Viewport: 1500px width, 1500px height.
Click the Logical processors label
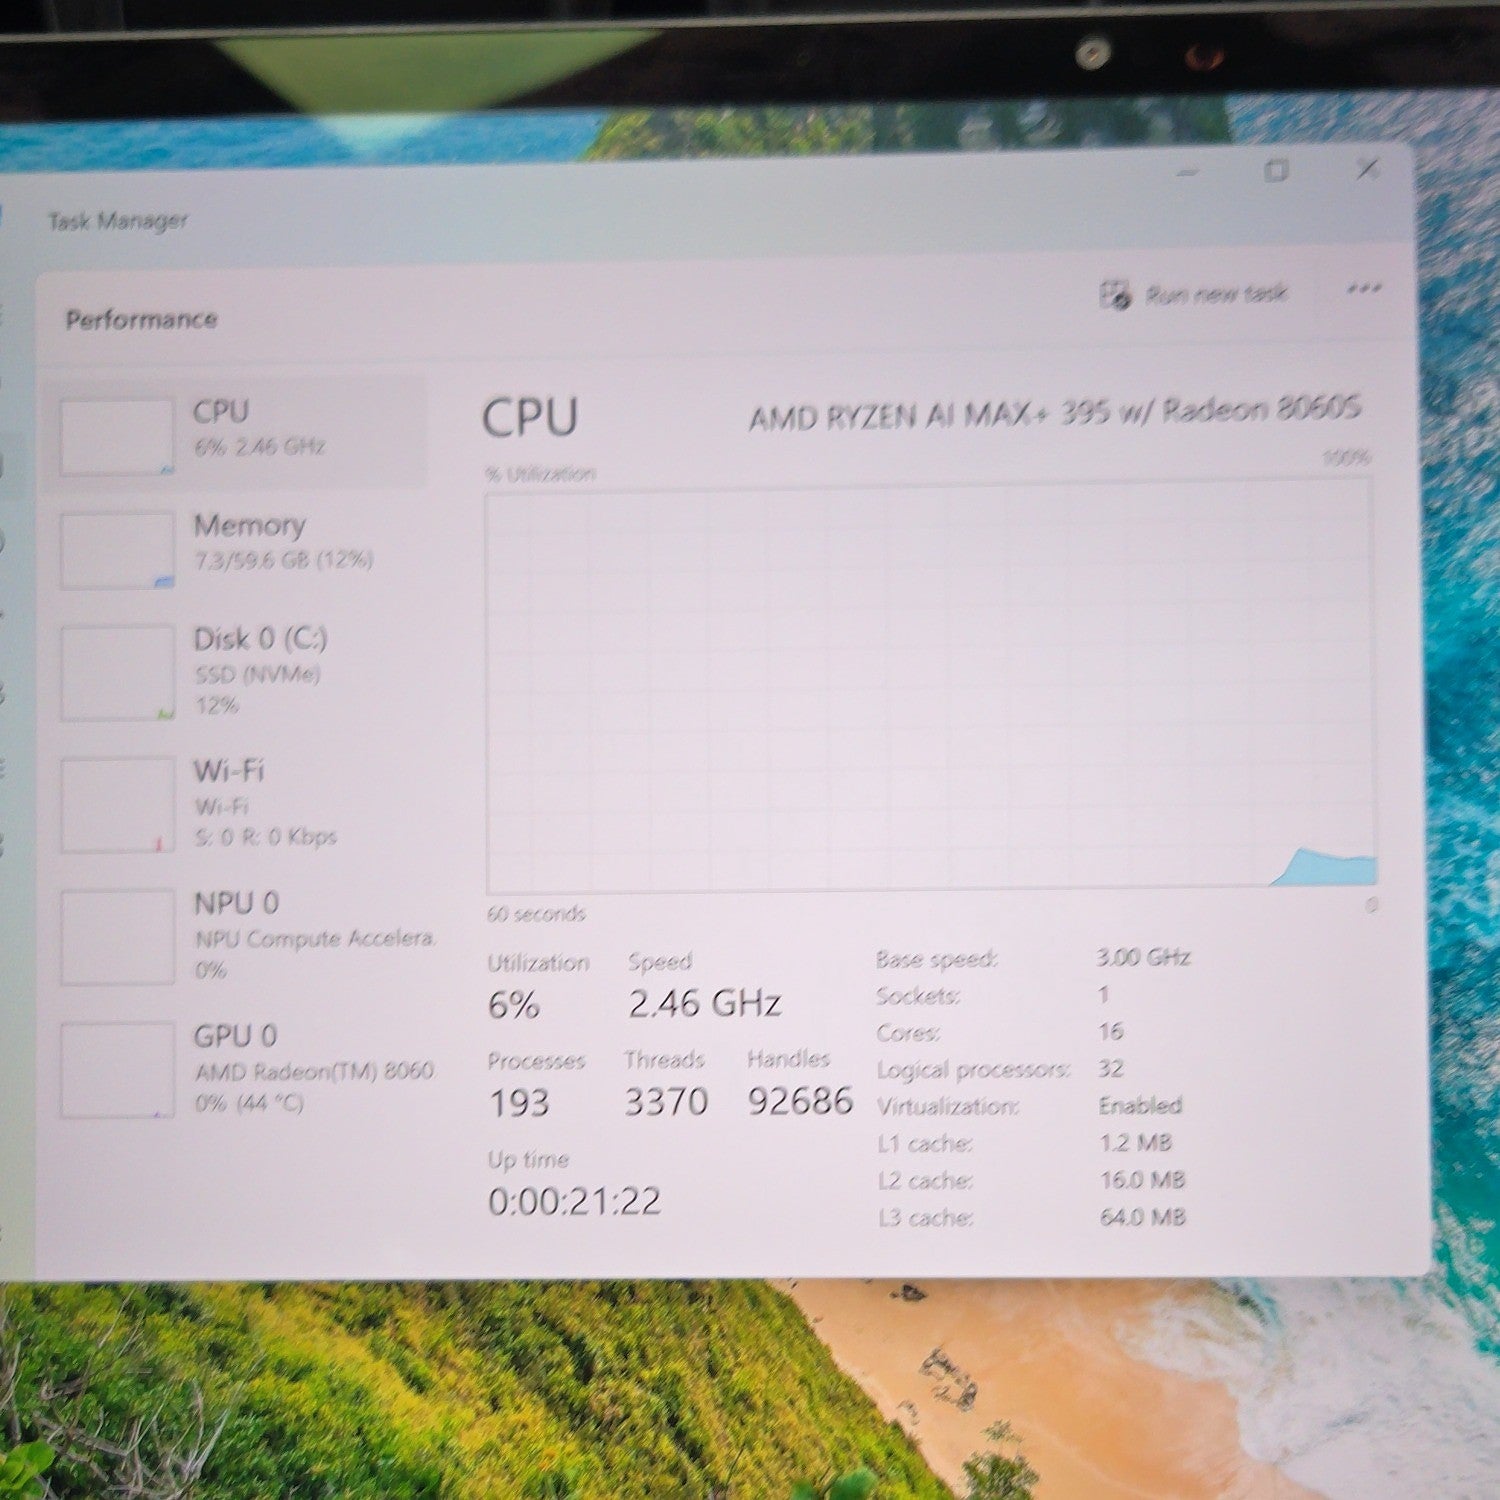(x=973, y=1070)
